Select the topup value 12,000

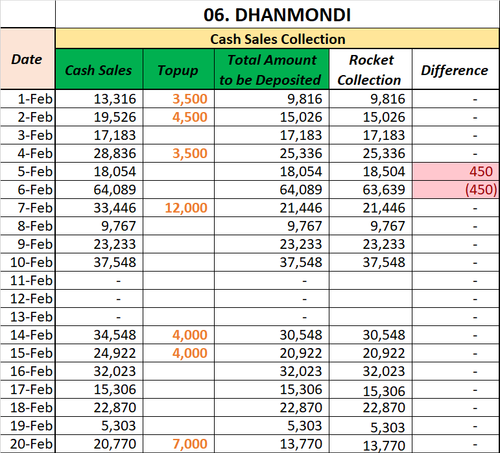[x=179, y=208]
